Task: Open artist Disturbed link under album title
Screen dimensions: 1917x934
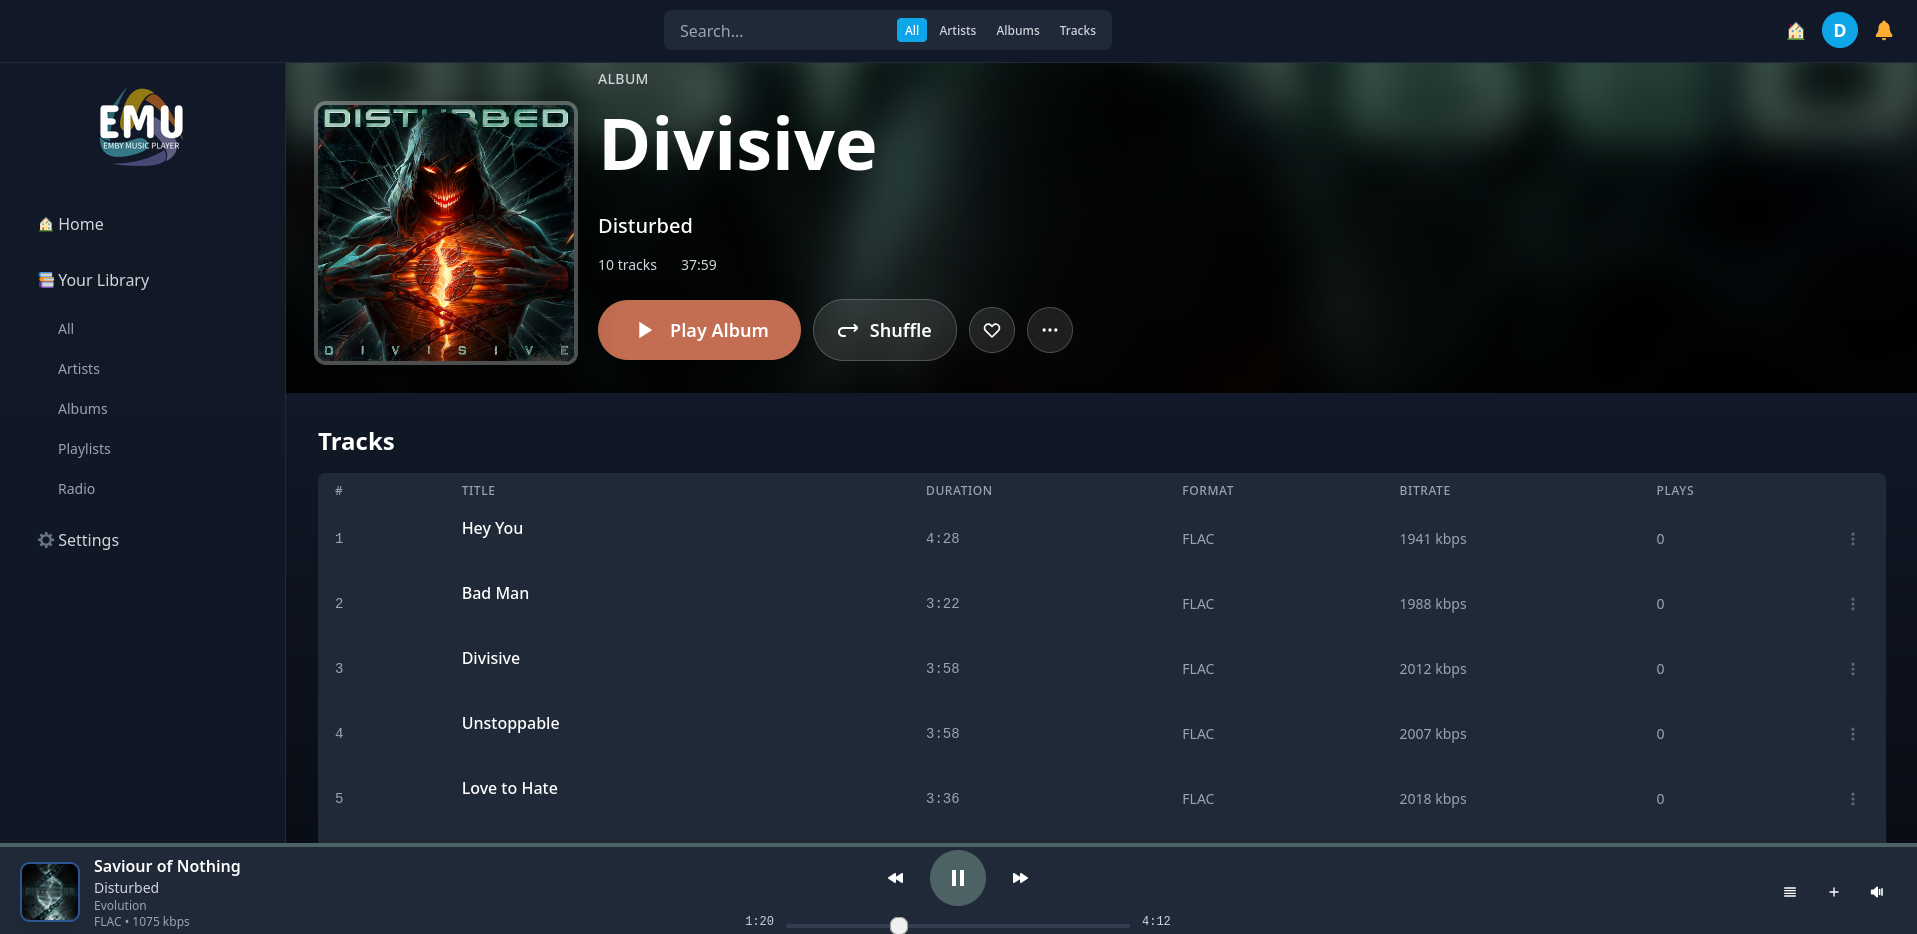Action: click(x=645, y=226)
